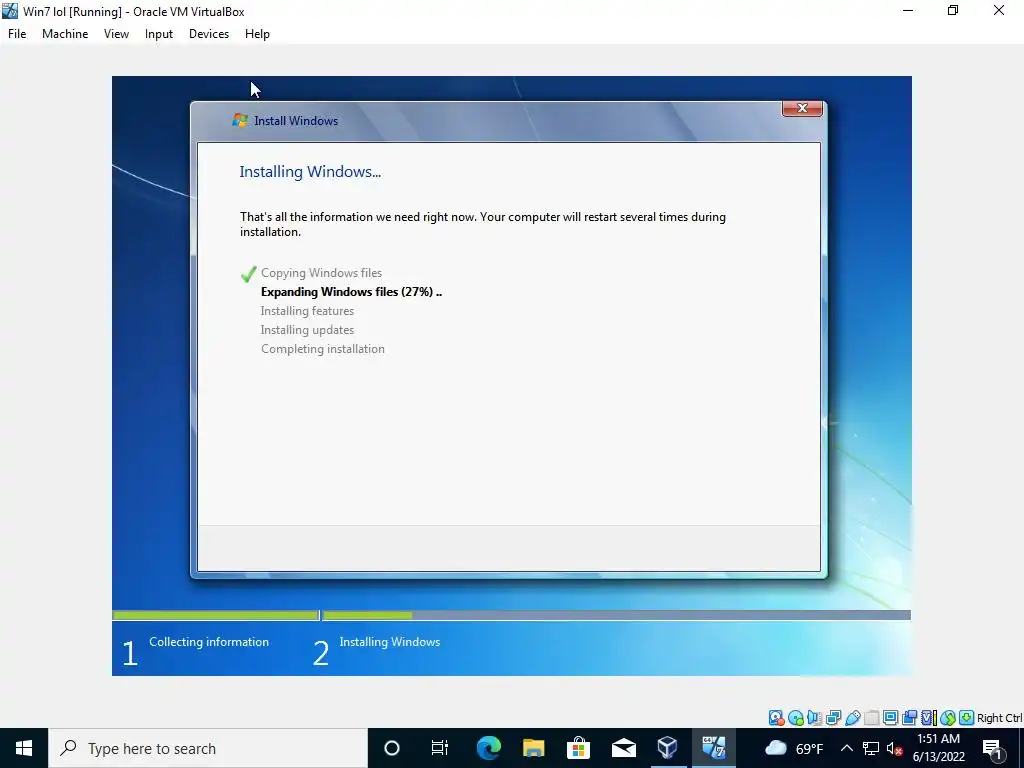The image size is (1024, 768).
Task: Open Task View on the taskbar
Action: tap(440, 748)
